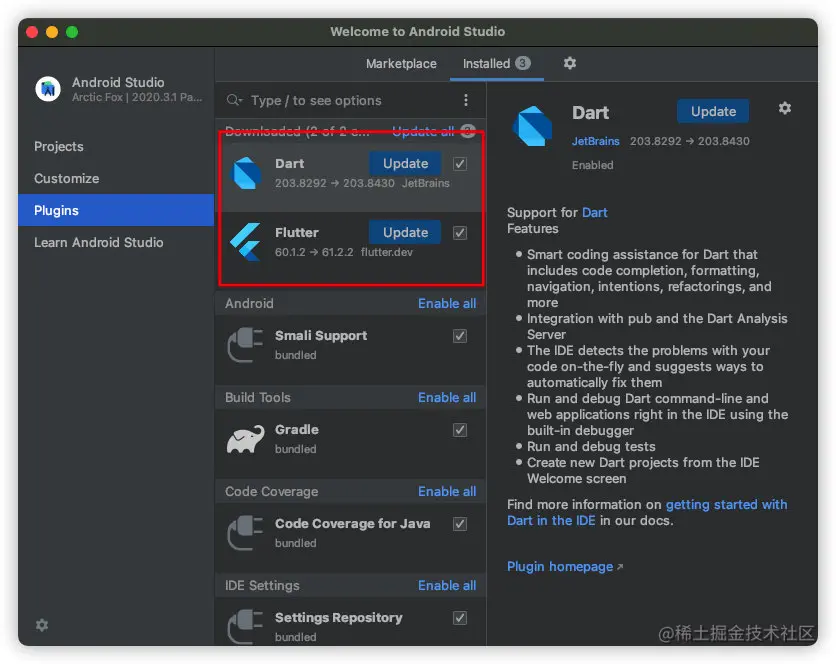Disable the Flutter plugin checkbox

pyautogui.click(x=460, y=233)
